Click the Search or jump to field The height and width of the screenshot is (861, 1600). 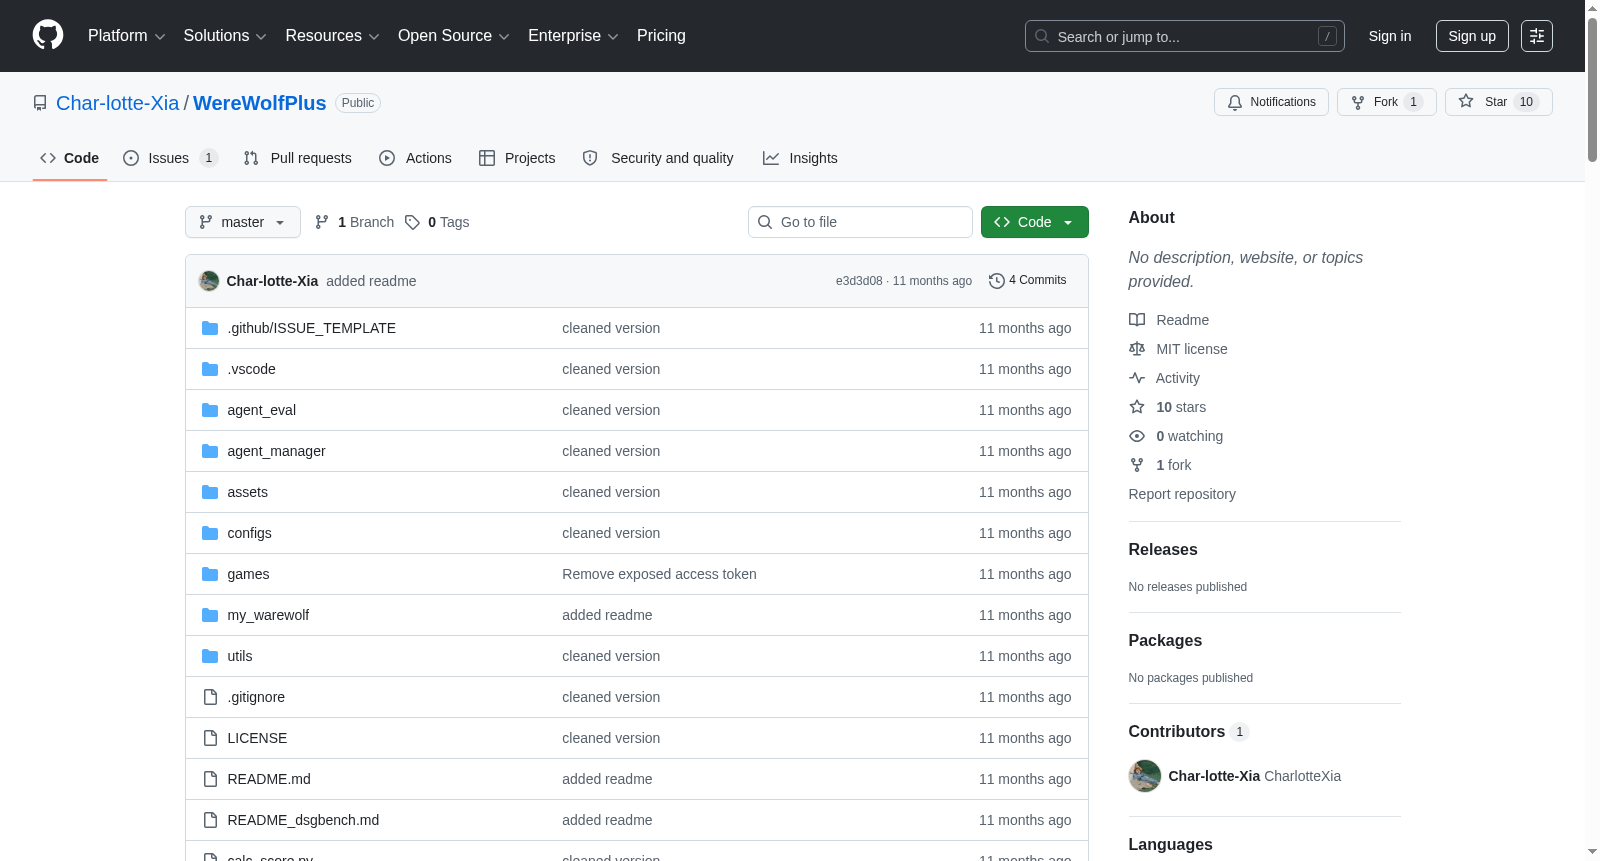click(1185, 36)
